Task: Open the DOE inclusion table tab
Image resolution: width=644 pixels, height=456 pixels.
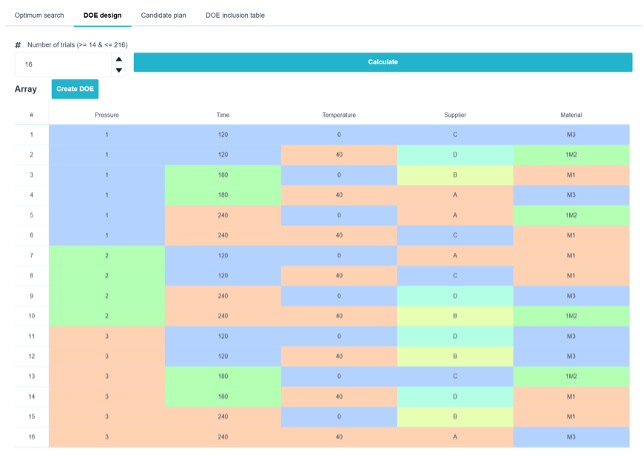Action: [235, 15]
